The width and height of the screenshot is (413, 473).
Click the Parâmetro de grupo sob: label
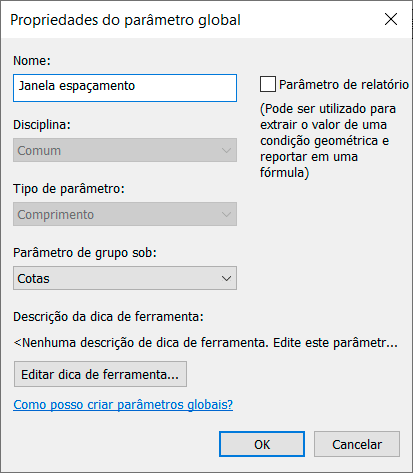[x=85, y=253]
